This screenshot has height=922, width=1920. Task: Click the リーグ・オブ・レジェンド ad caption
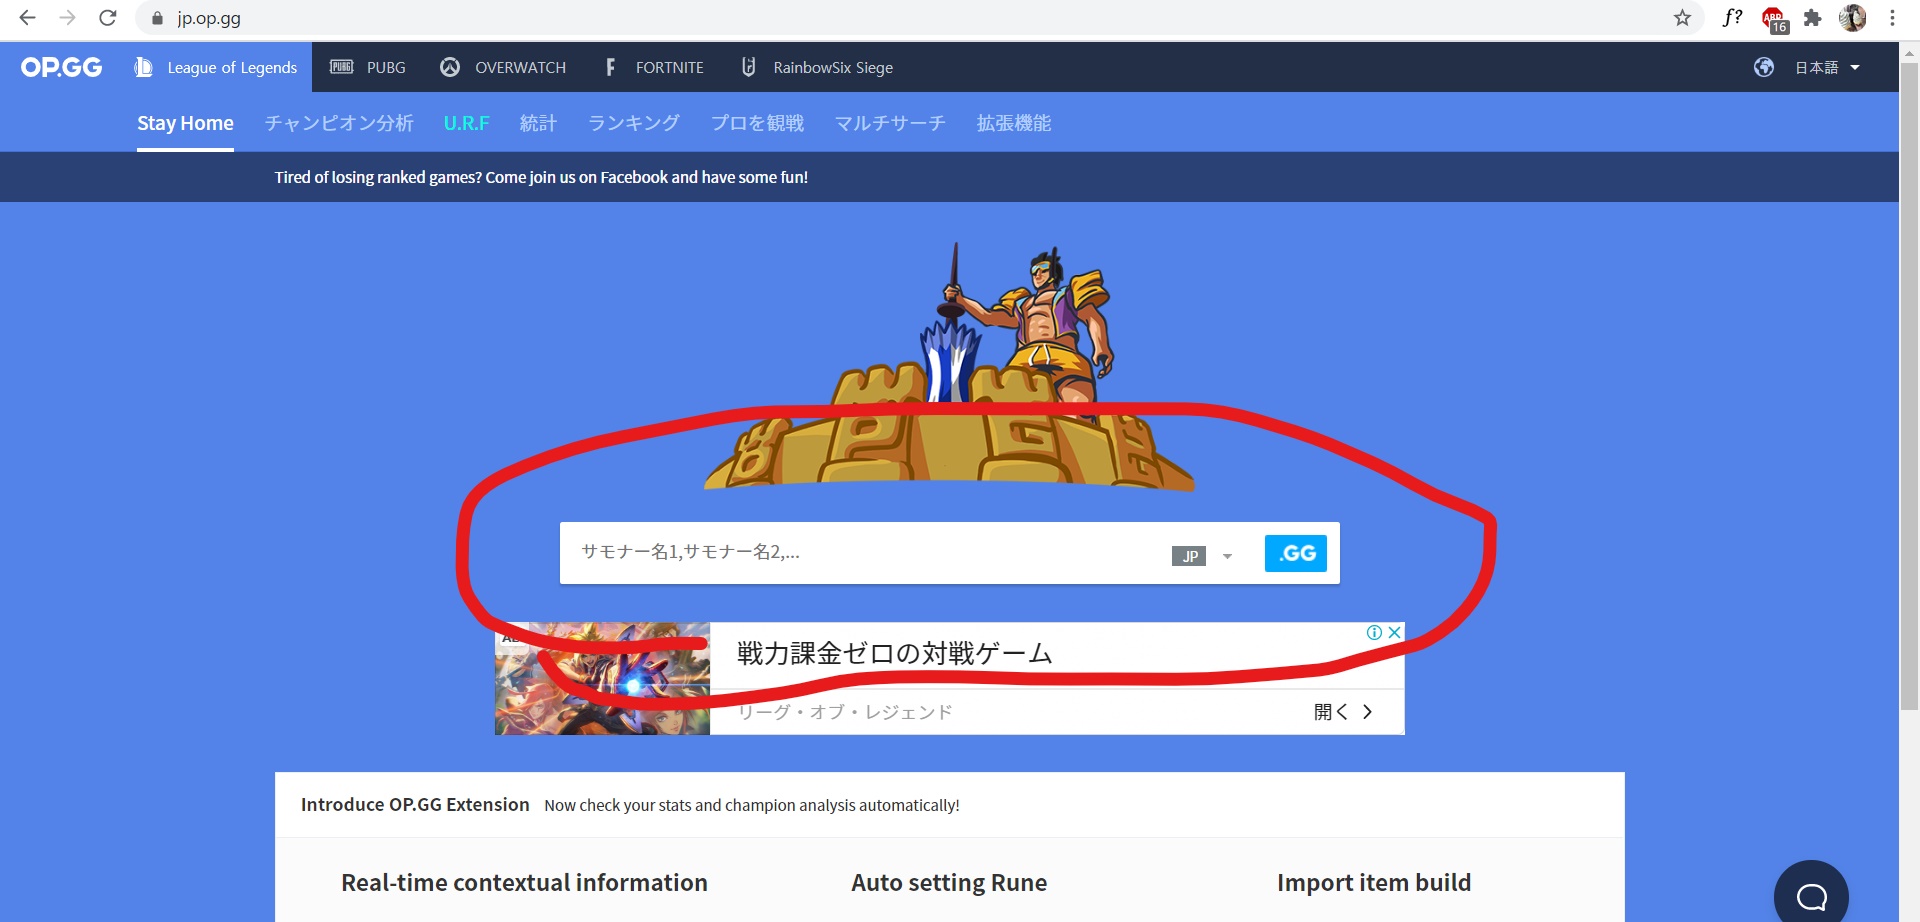tap(845, 711)
